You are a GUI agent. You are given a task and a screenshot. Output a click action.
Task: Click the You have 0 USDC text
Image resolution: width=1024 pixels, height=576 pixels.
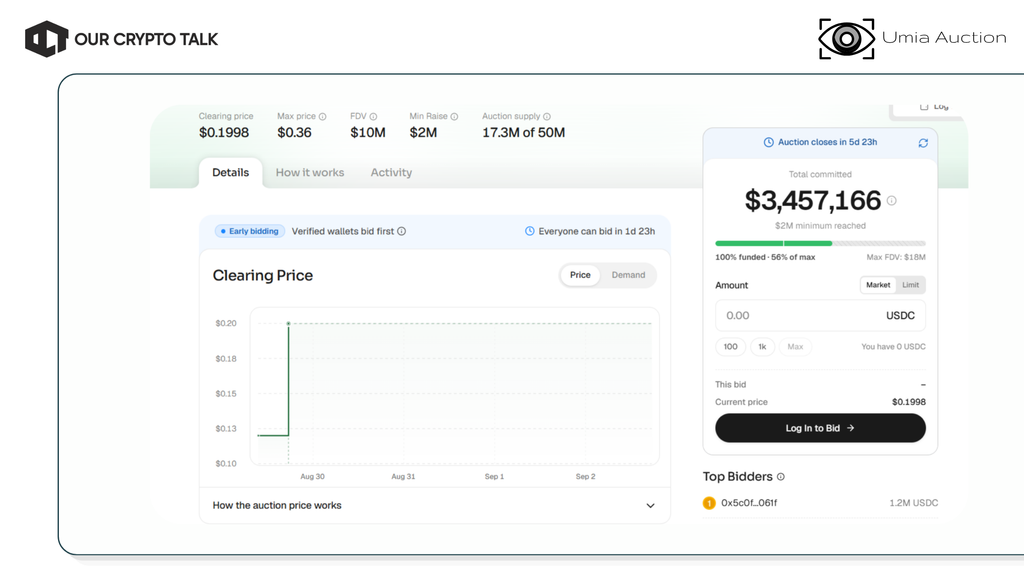click(893, 347)
